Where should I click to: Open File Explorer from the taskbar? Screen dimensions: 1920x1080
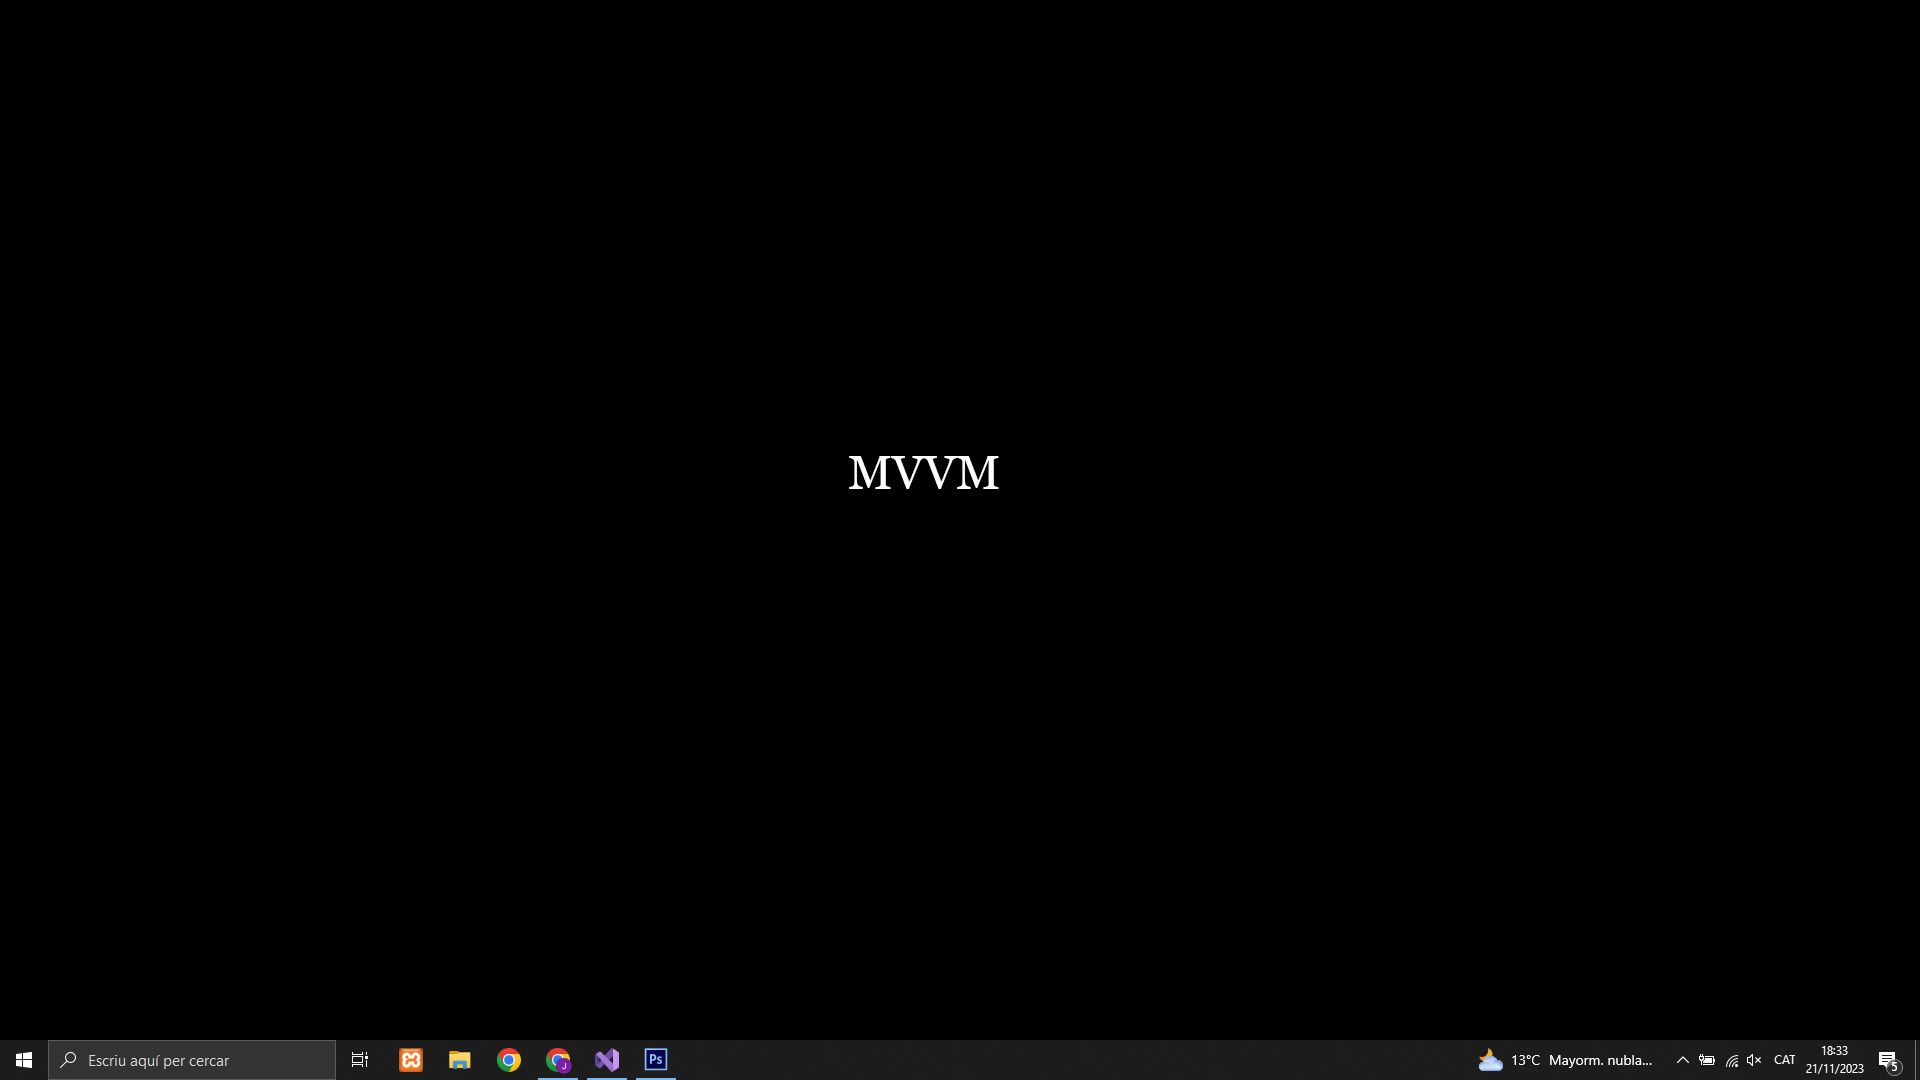pos(460,1060)
